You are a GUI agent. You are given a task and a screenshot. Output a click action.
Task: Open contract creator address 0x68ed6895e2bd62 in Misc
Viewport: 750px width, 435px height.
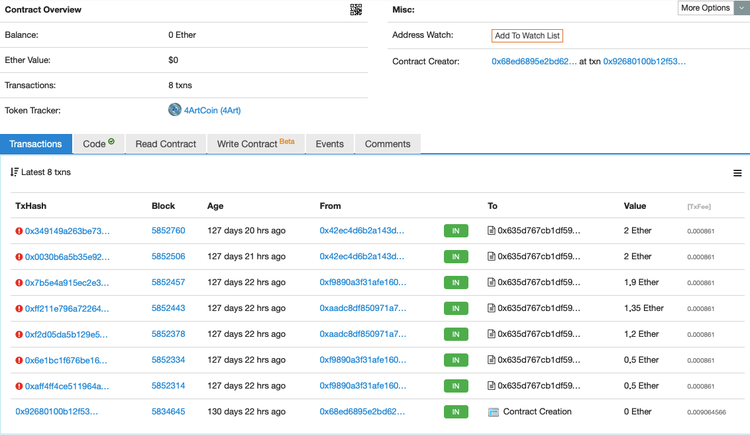point(534,61)
